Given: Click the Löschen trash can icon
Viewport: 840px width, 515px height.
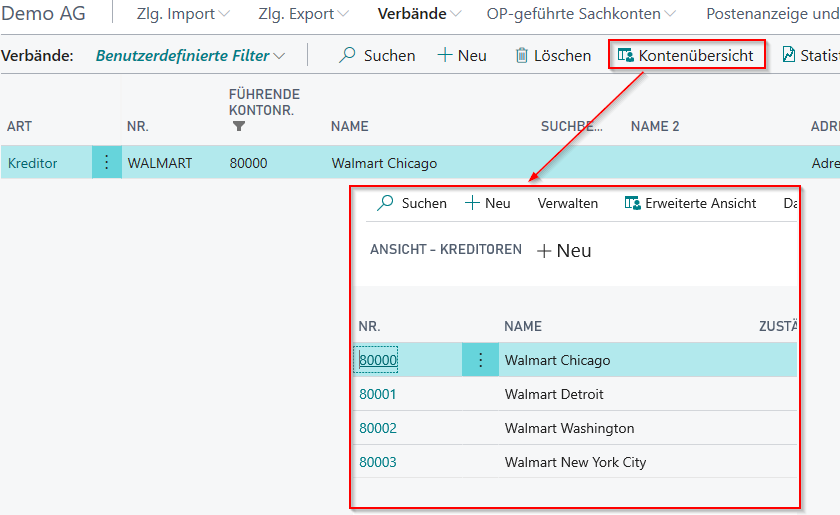Looking at the screenshot, I should point(521,55).
